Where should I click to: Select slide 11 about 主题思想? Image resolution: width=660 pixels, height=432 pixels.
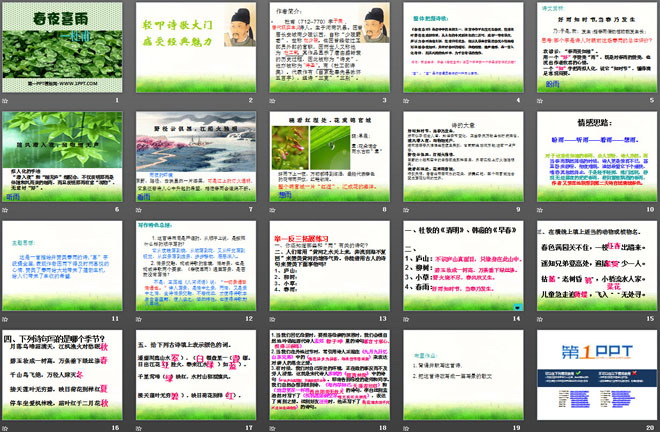point(65,261)
